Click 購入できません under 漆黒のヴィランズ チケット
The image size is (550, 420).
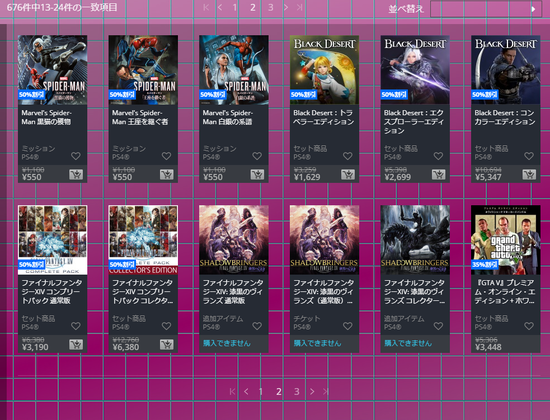point(317,343)
